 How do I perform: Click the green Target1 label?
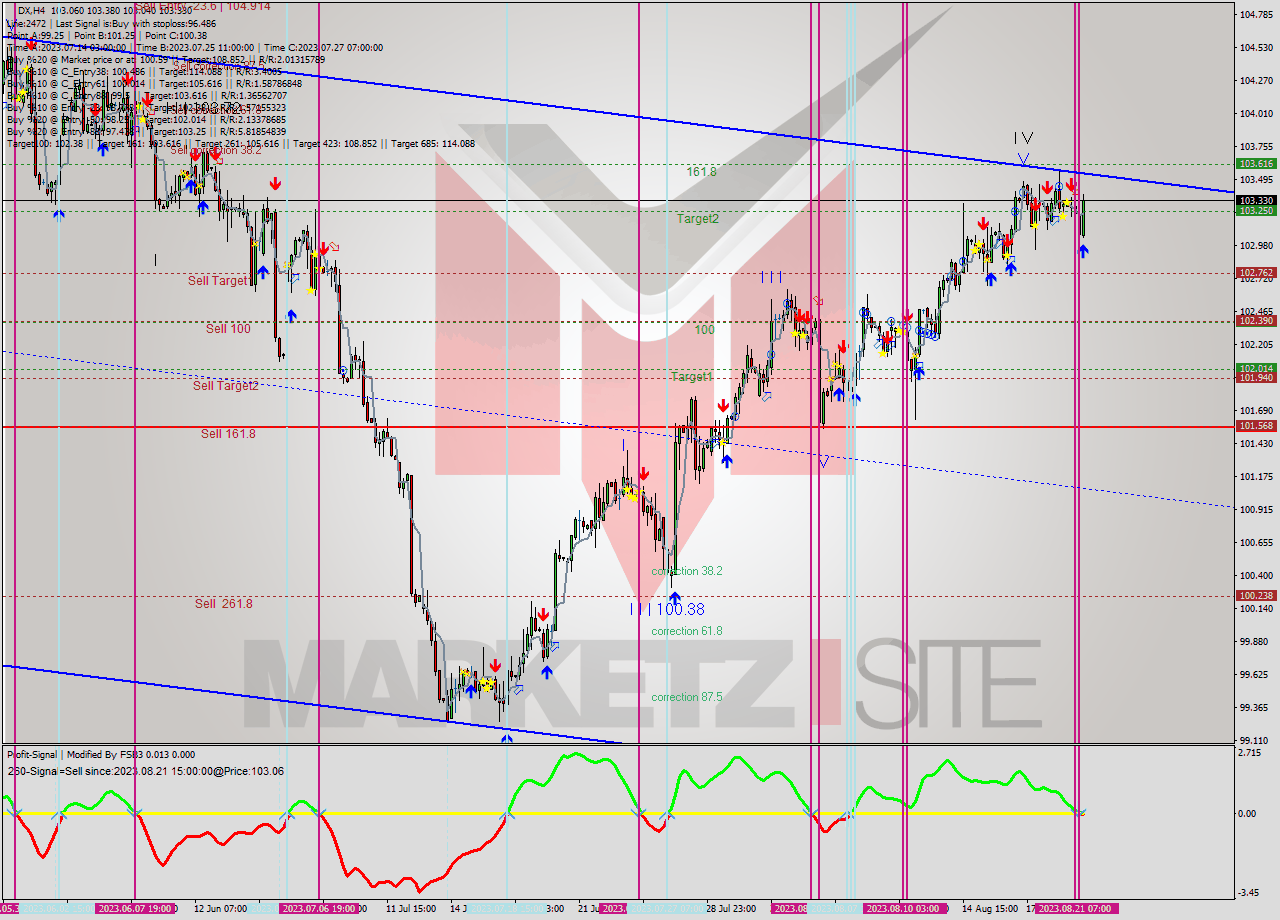tap(692, 377)
